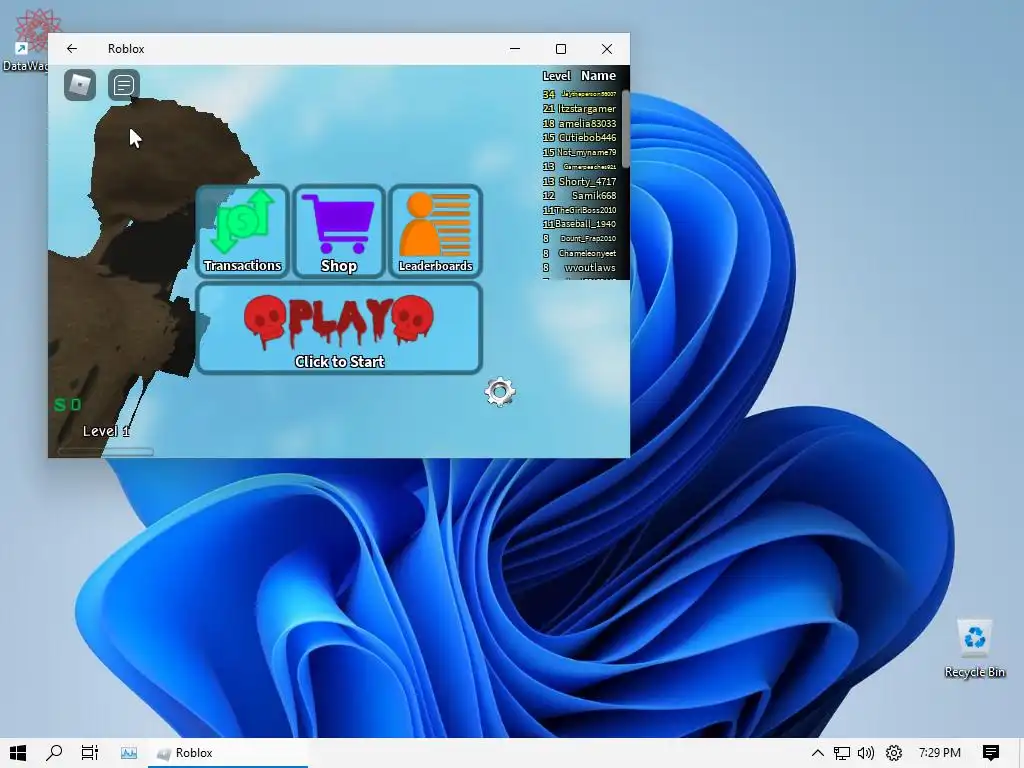The width and height of the screenshot is (1024, 768).
Task: Show hidden system tray icons
Action: (x=818, y=753)
